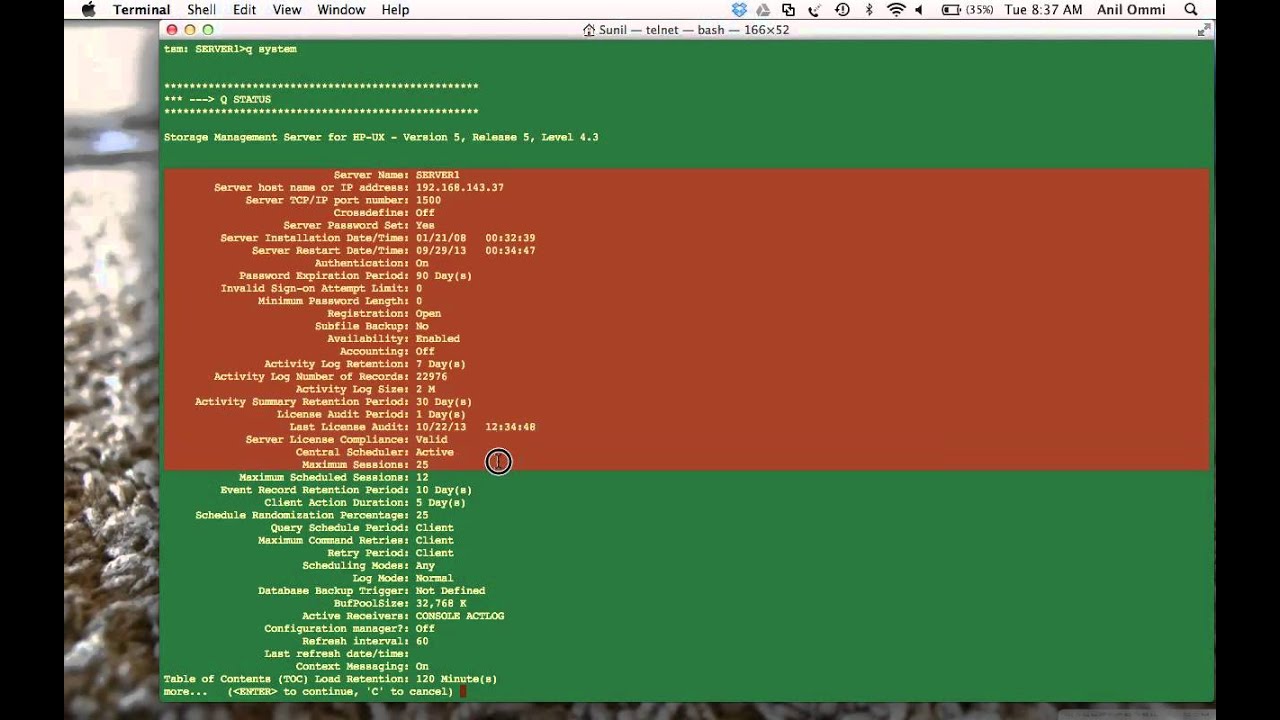Click the '*** ---> Q STATUS' header line
This screenshot has height=720, width=1280.
point(217,99)
